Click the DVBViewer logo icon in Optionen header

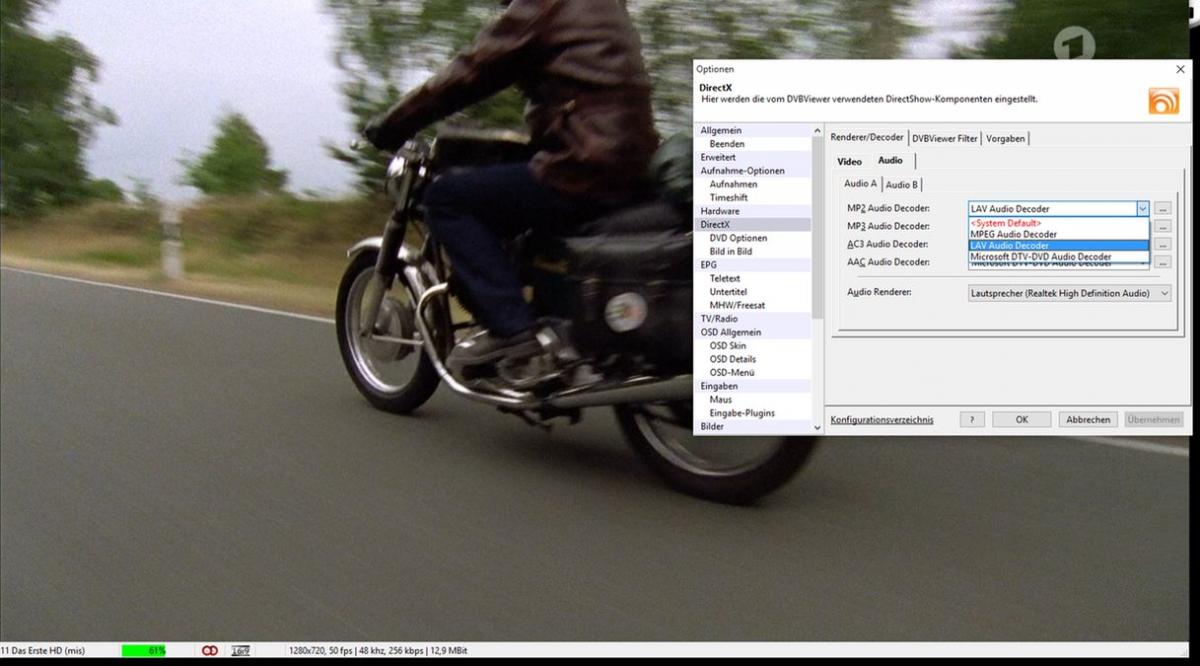(x=1163, y=101)
